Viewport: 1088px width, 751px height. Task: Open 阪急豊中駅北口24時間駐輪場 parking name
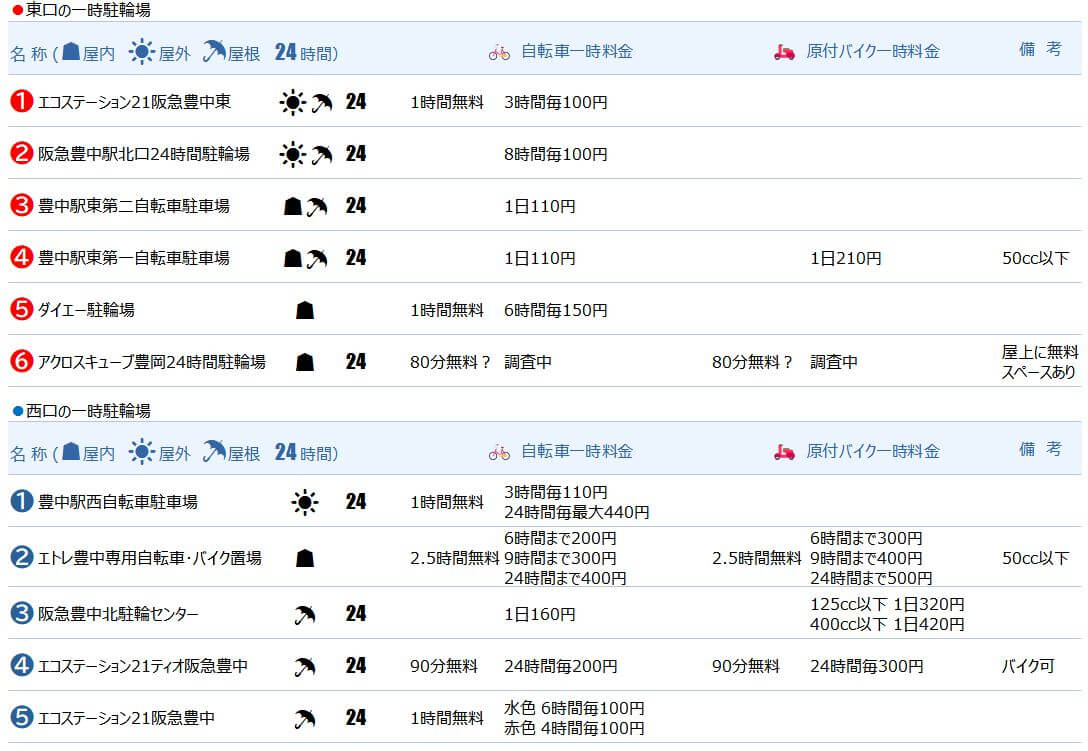pyautogui.click(x=143, y=154)
